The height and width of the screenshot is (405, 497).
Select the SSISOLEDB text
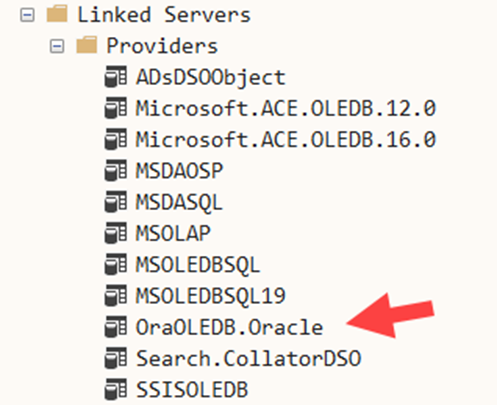click(x=192, y=389)
